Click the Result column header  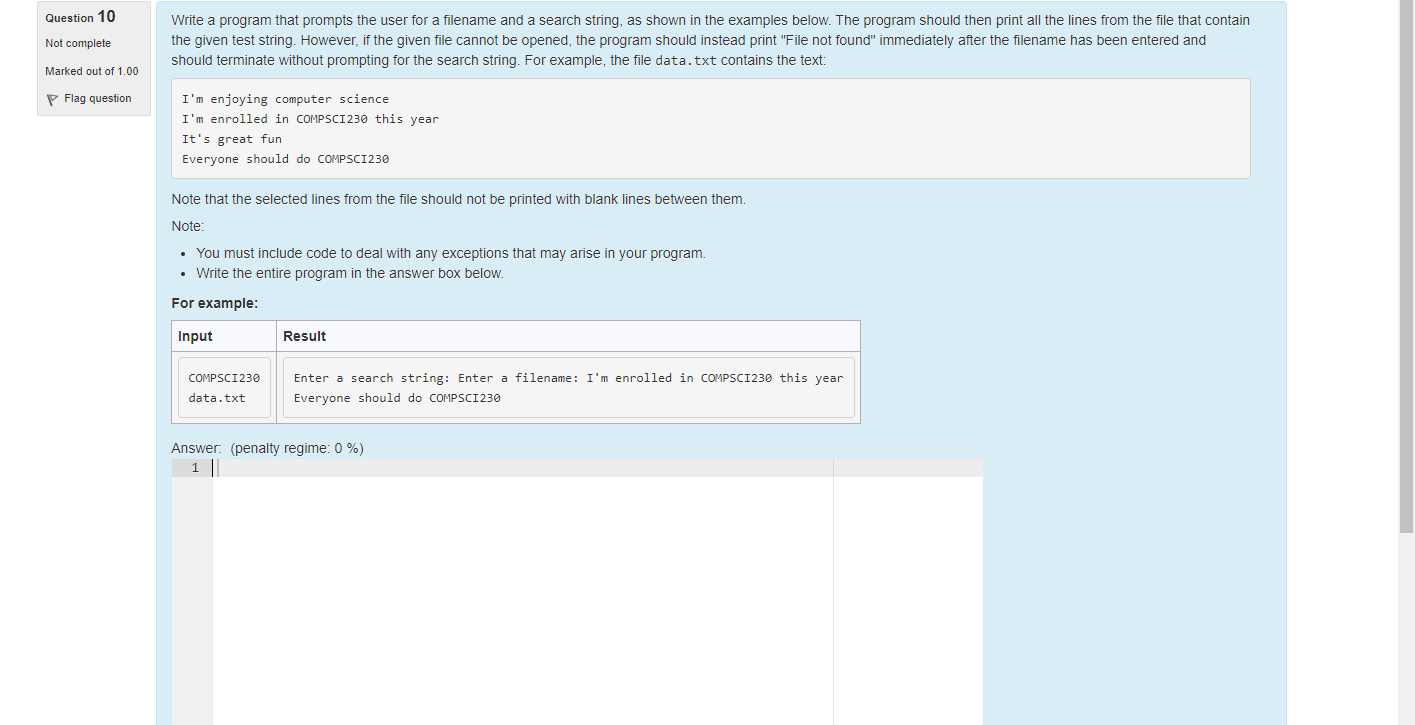point(305,336)
